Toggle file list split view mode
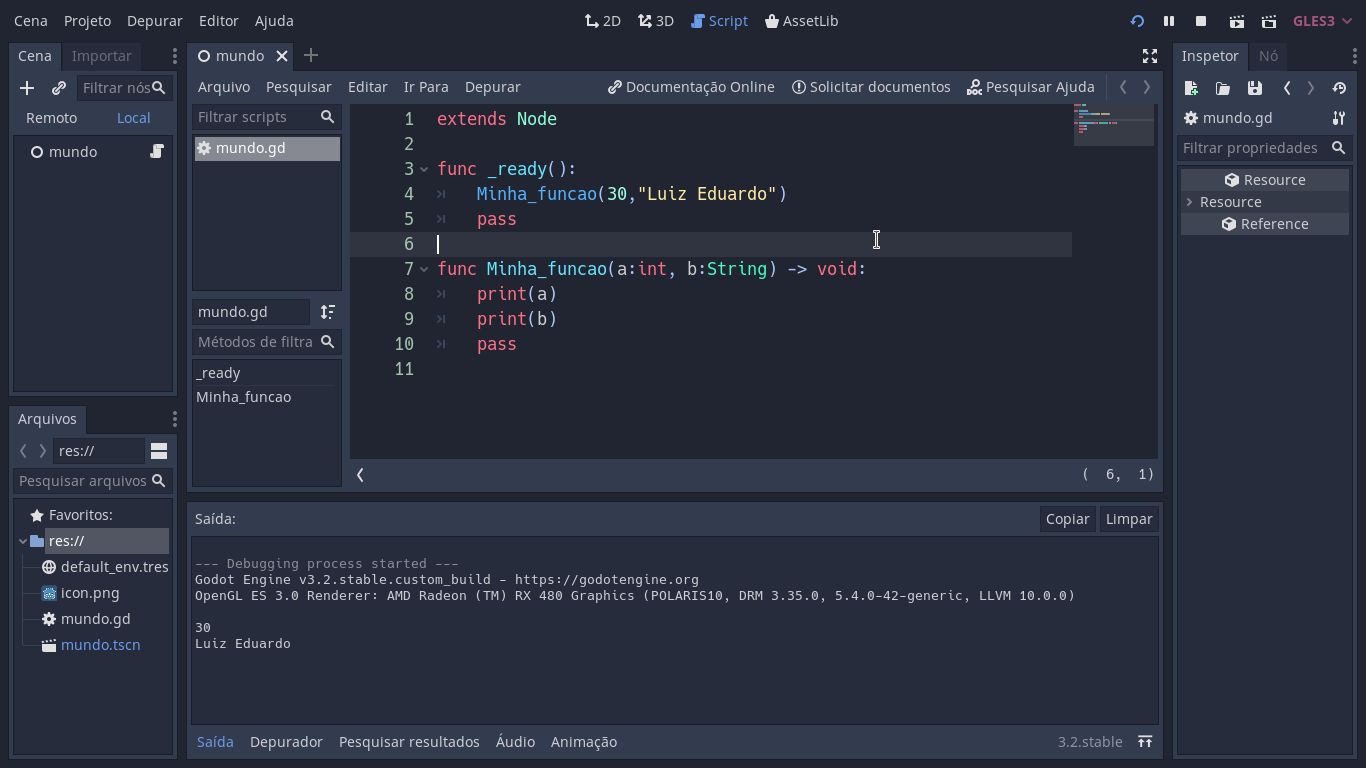1366x768 pixels. click(159, 451)
